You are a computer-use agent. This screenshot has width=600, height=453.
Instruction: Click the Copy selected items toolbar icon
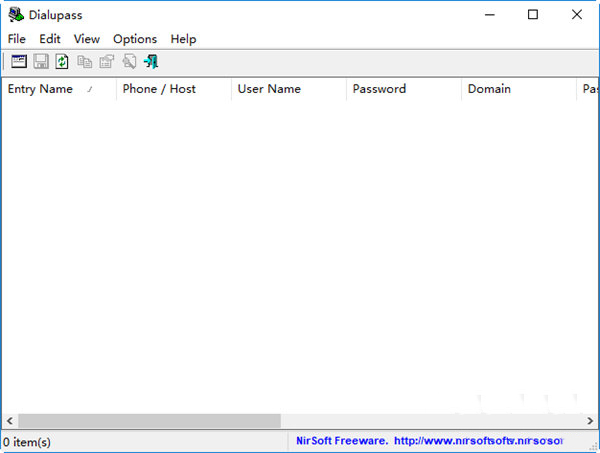tap(85, 62)
